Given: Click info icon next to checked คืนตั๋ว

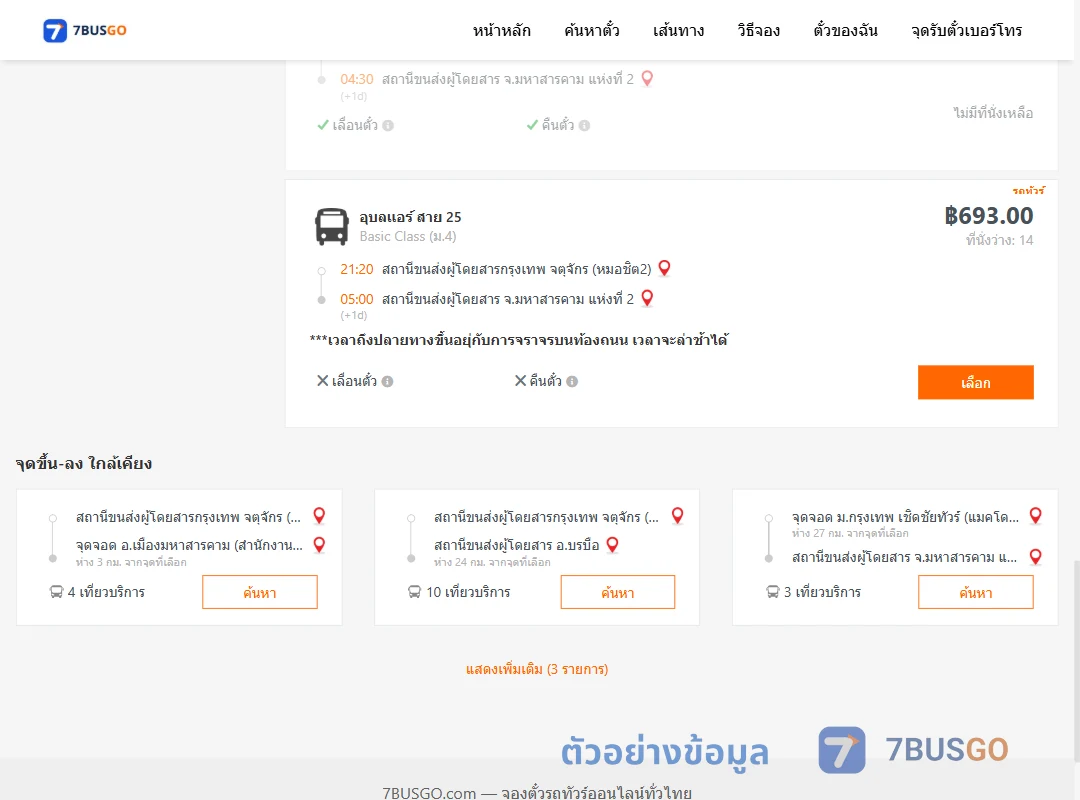Looking at the screenshot, I should pos(585,125).
